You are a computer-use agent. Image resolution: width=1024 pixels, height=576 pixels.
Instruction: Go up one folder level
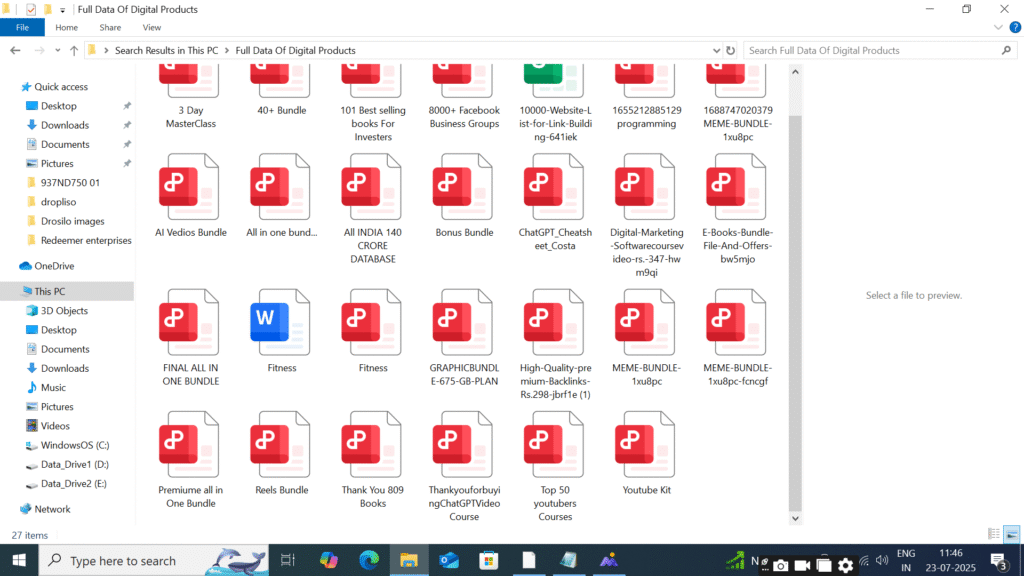coord(73,50)
